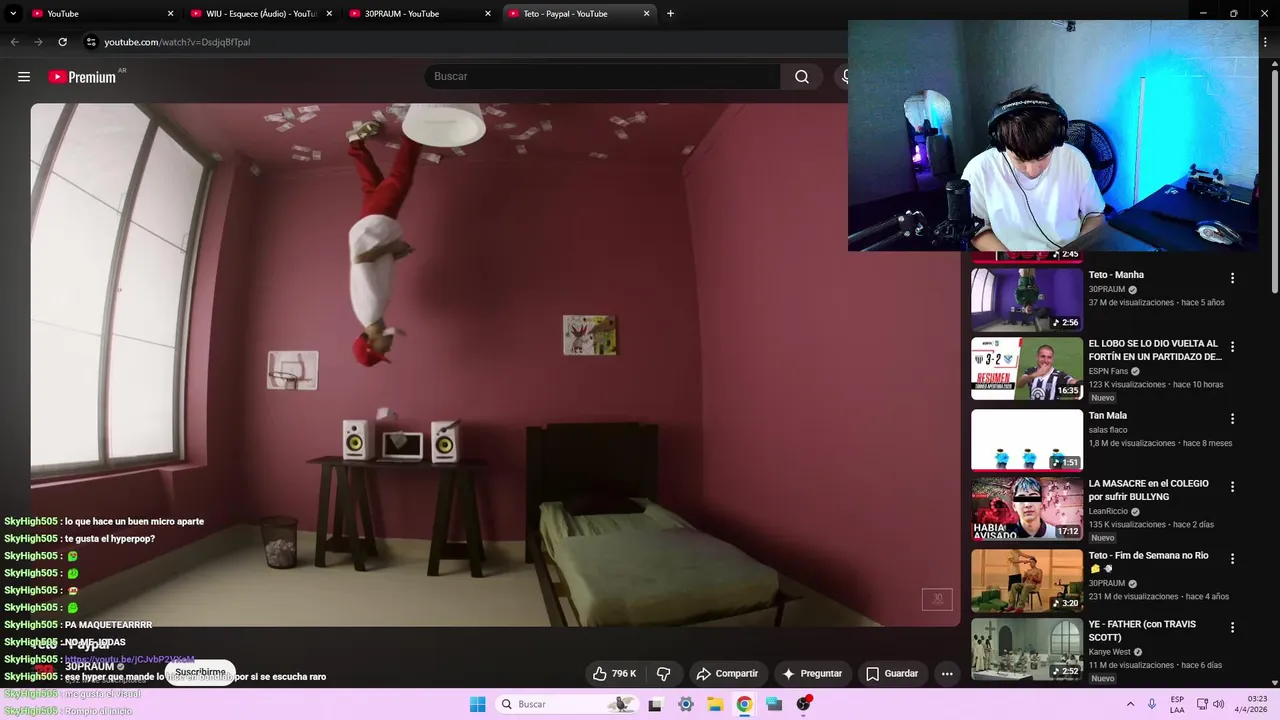Open options menu for YE - FATHER
Viewport: 1280px width, 720px height.
(x=1232, y=628)
